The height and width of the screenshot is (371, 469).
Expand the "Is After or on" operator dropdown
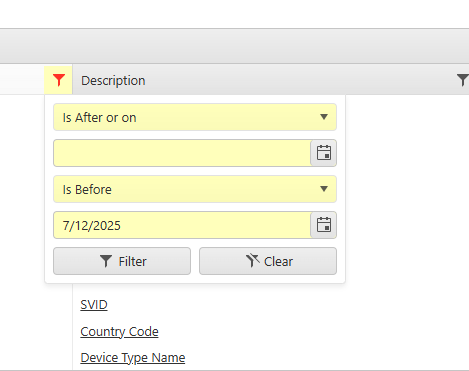[x=195, y=117]
